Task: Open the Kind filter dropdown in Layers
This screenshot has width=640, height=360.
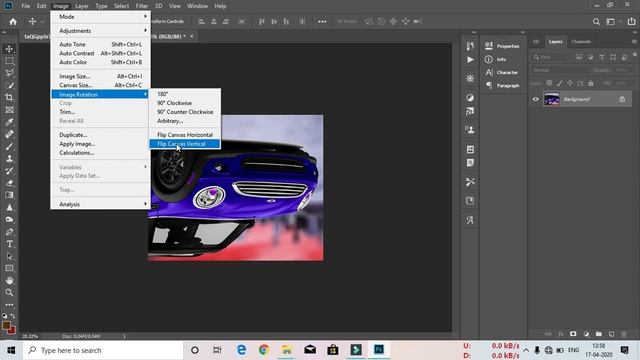Action: pyautogui.click(x=551, y=57)
